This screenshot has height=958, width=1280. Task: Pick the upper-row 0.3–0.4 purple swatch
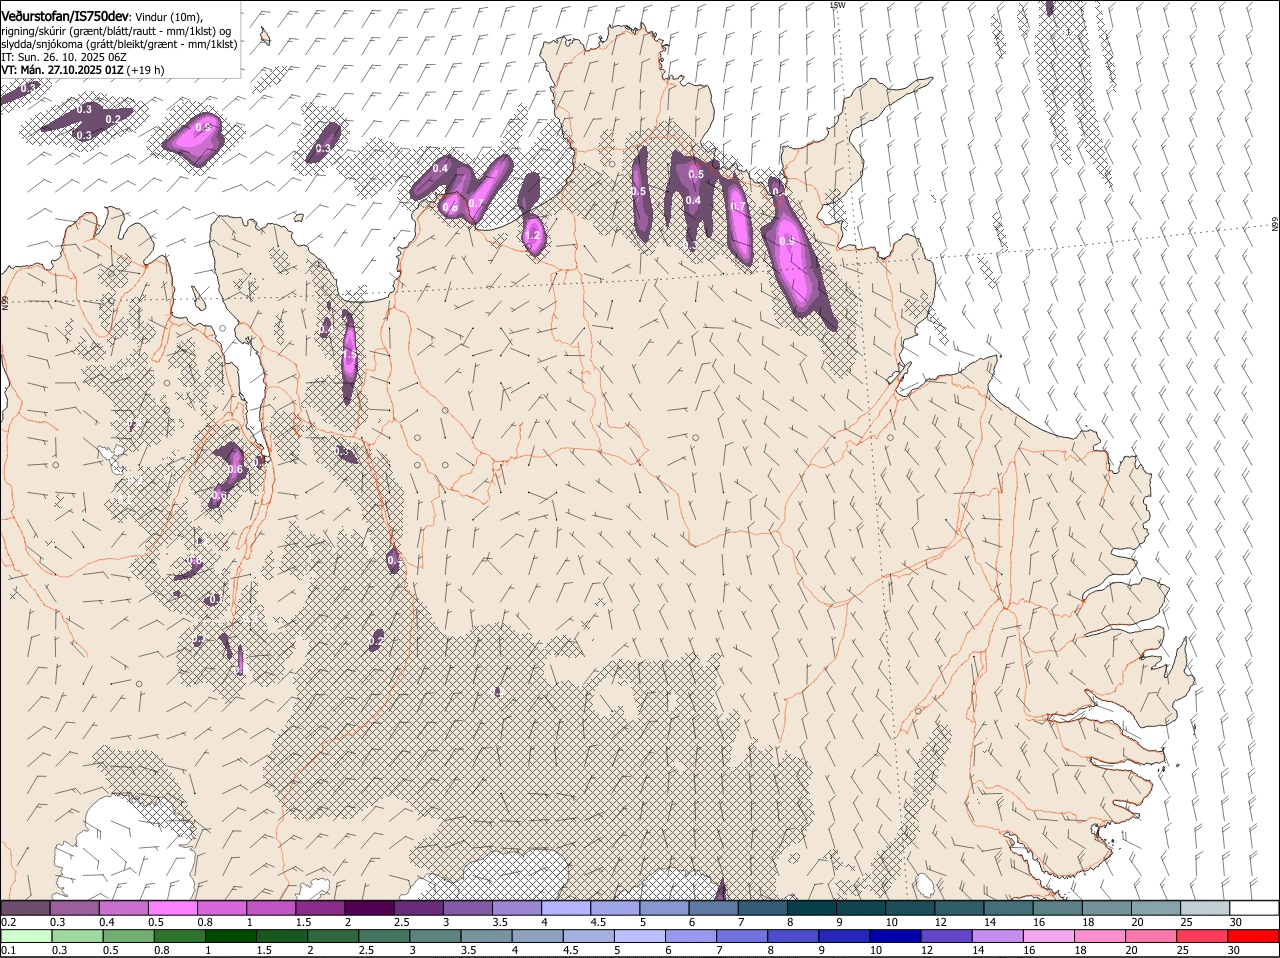[74, 907]
